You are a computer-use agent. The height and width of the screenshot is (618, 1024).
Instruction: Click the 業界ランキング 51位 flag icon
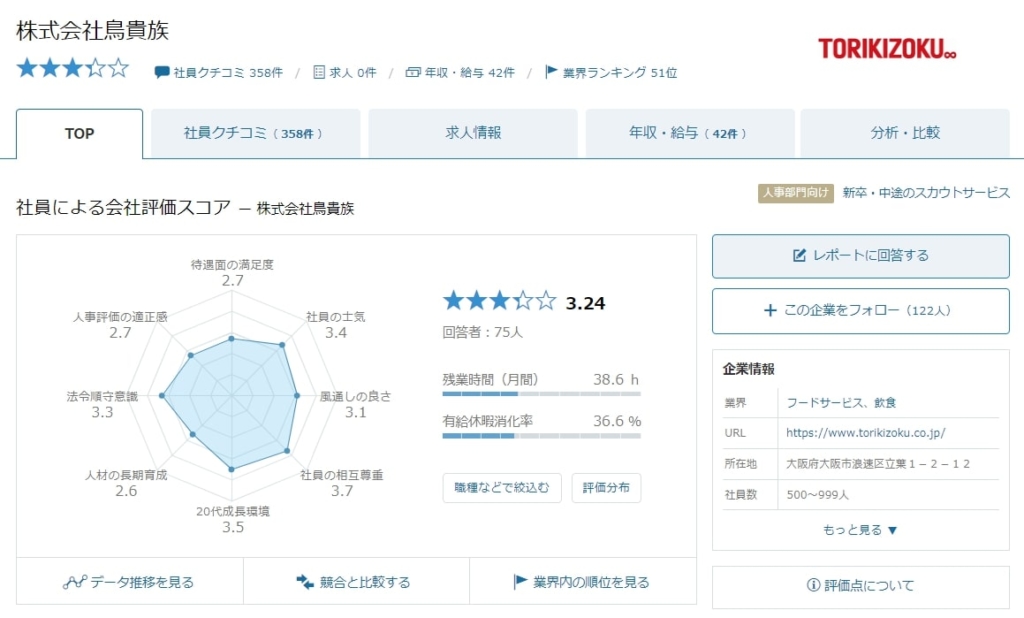[x=551, y=72]
